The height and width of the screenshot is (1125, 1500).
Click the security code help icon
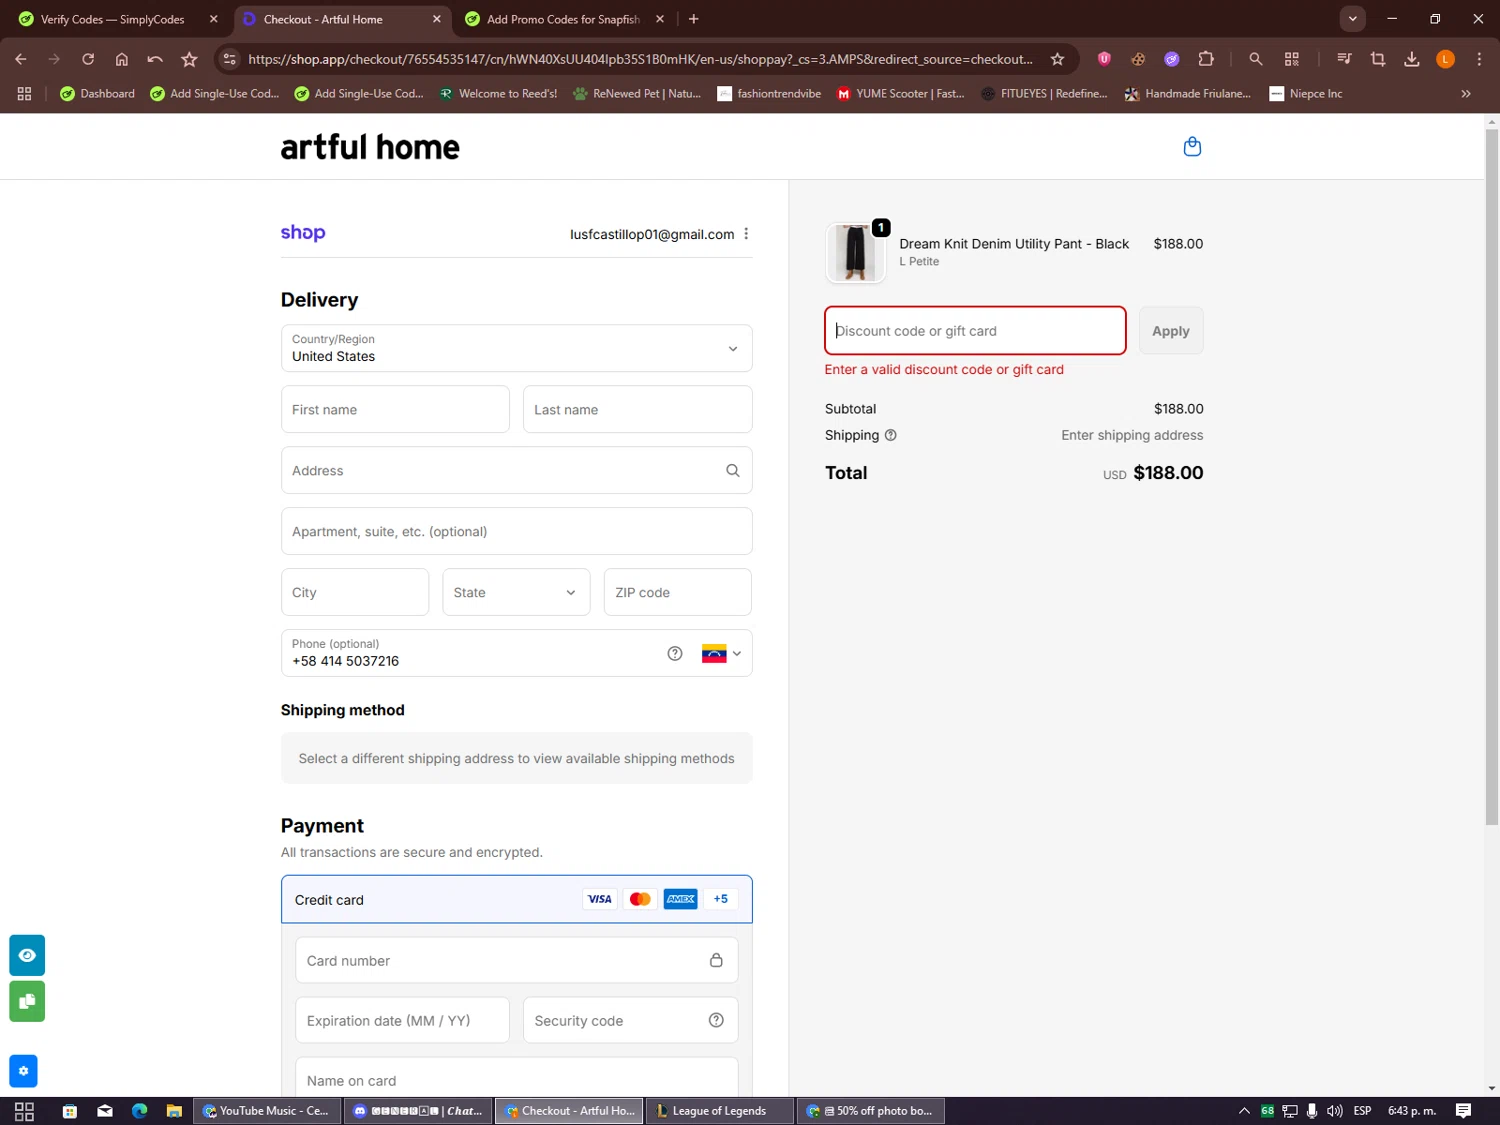tap(716, 1020)
